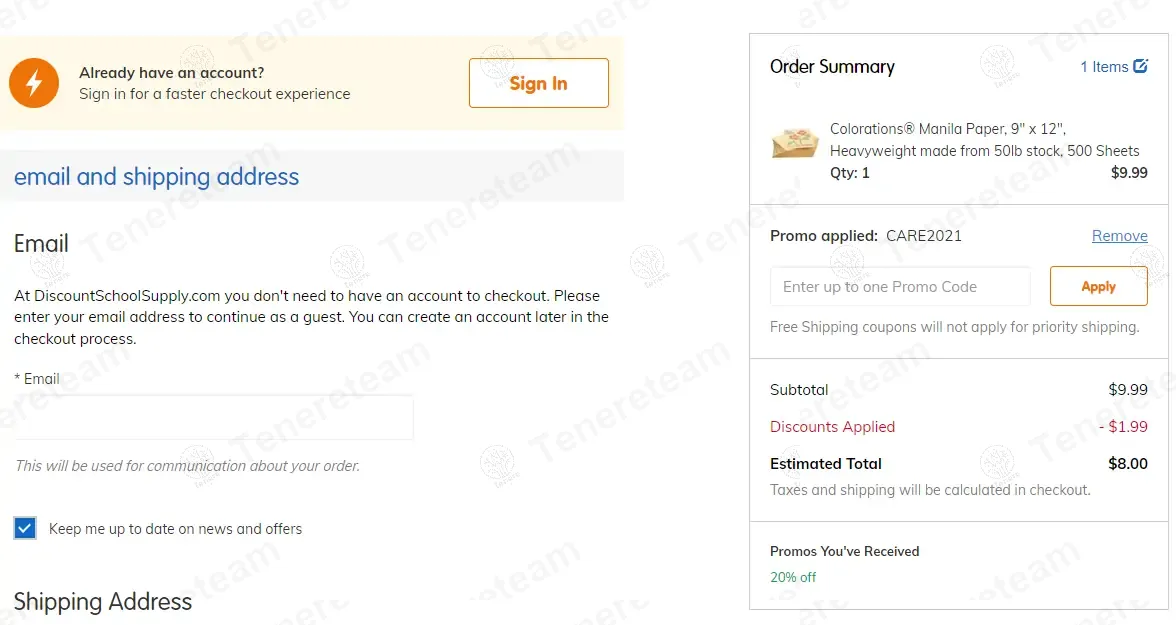This screenshot has height=625, width=1176.
Task: Click the Apply promo code button
Action: click(x=1098, y=286)
